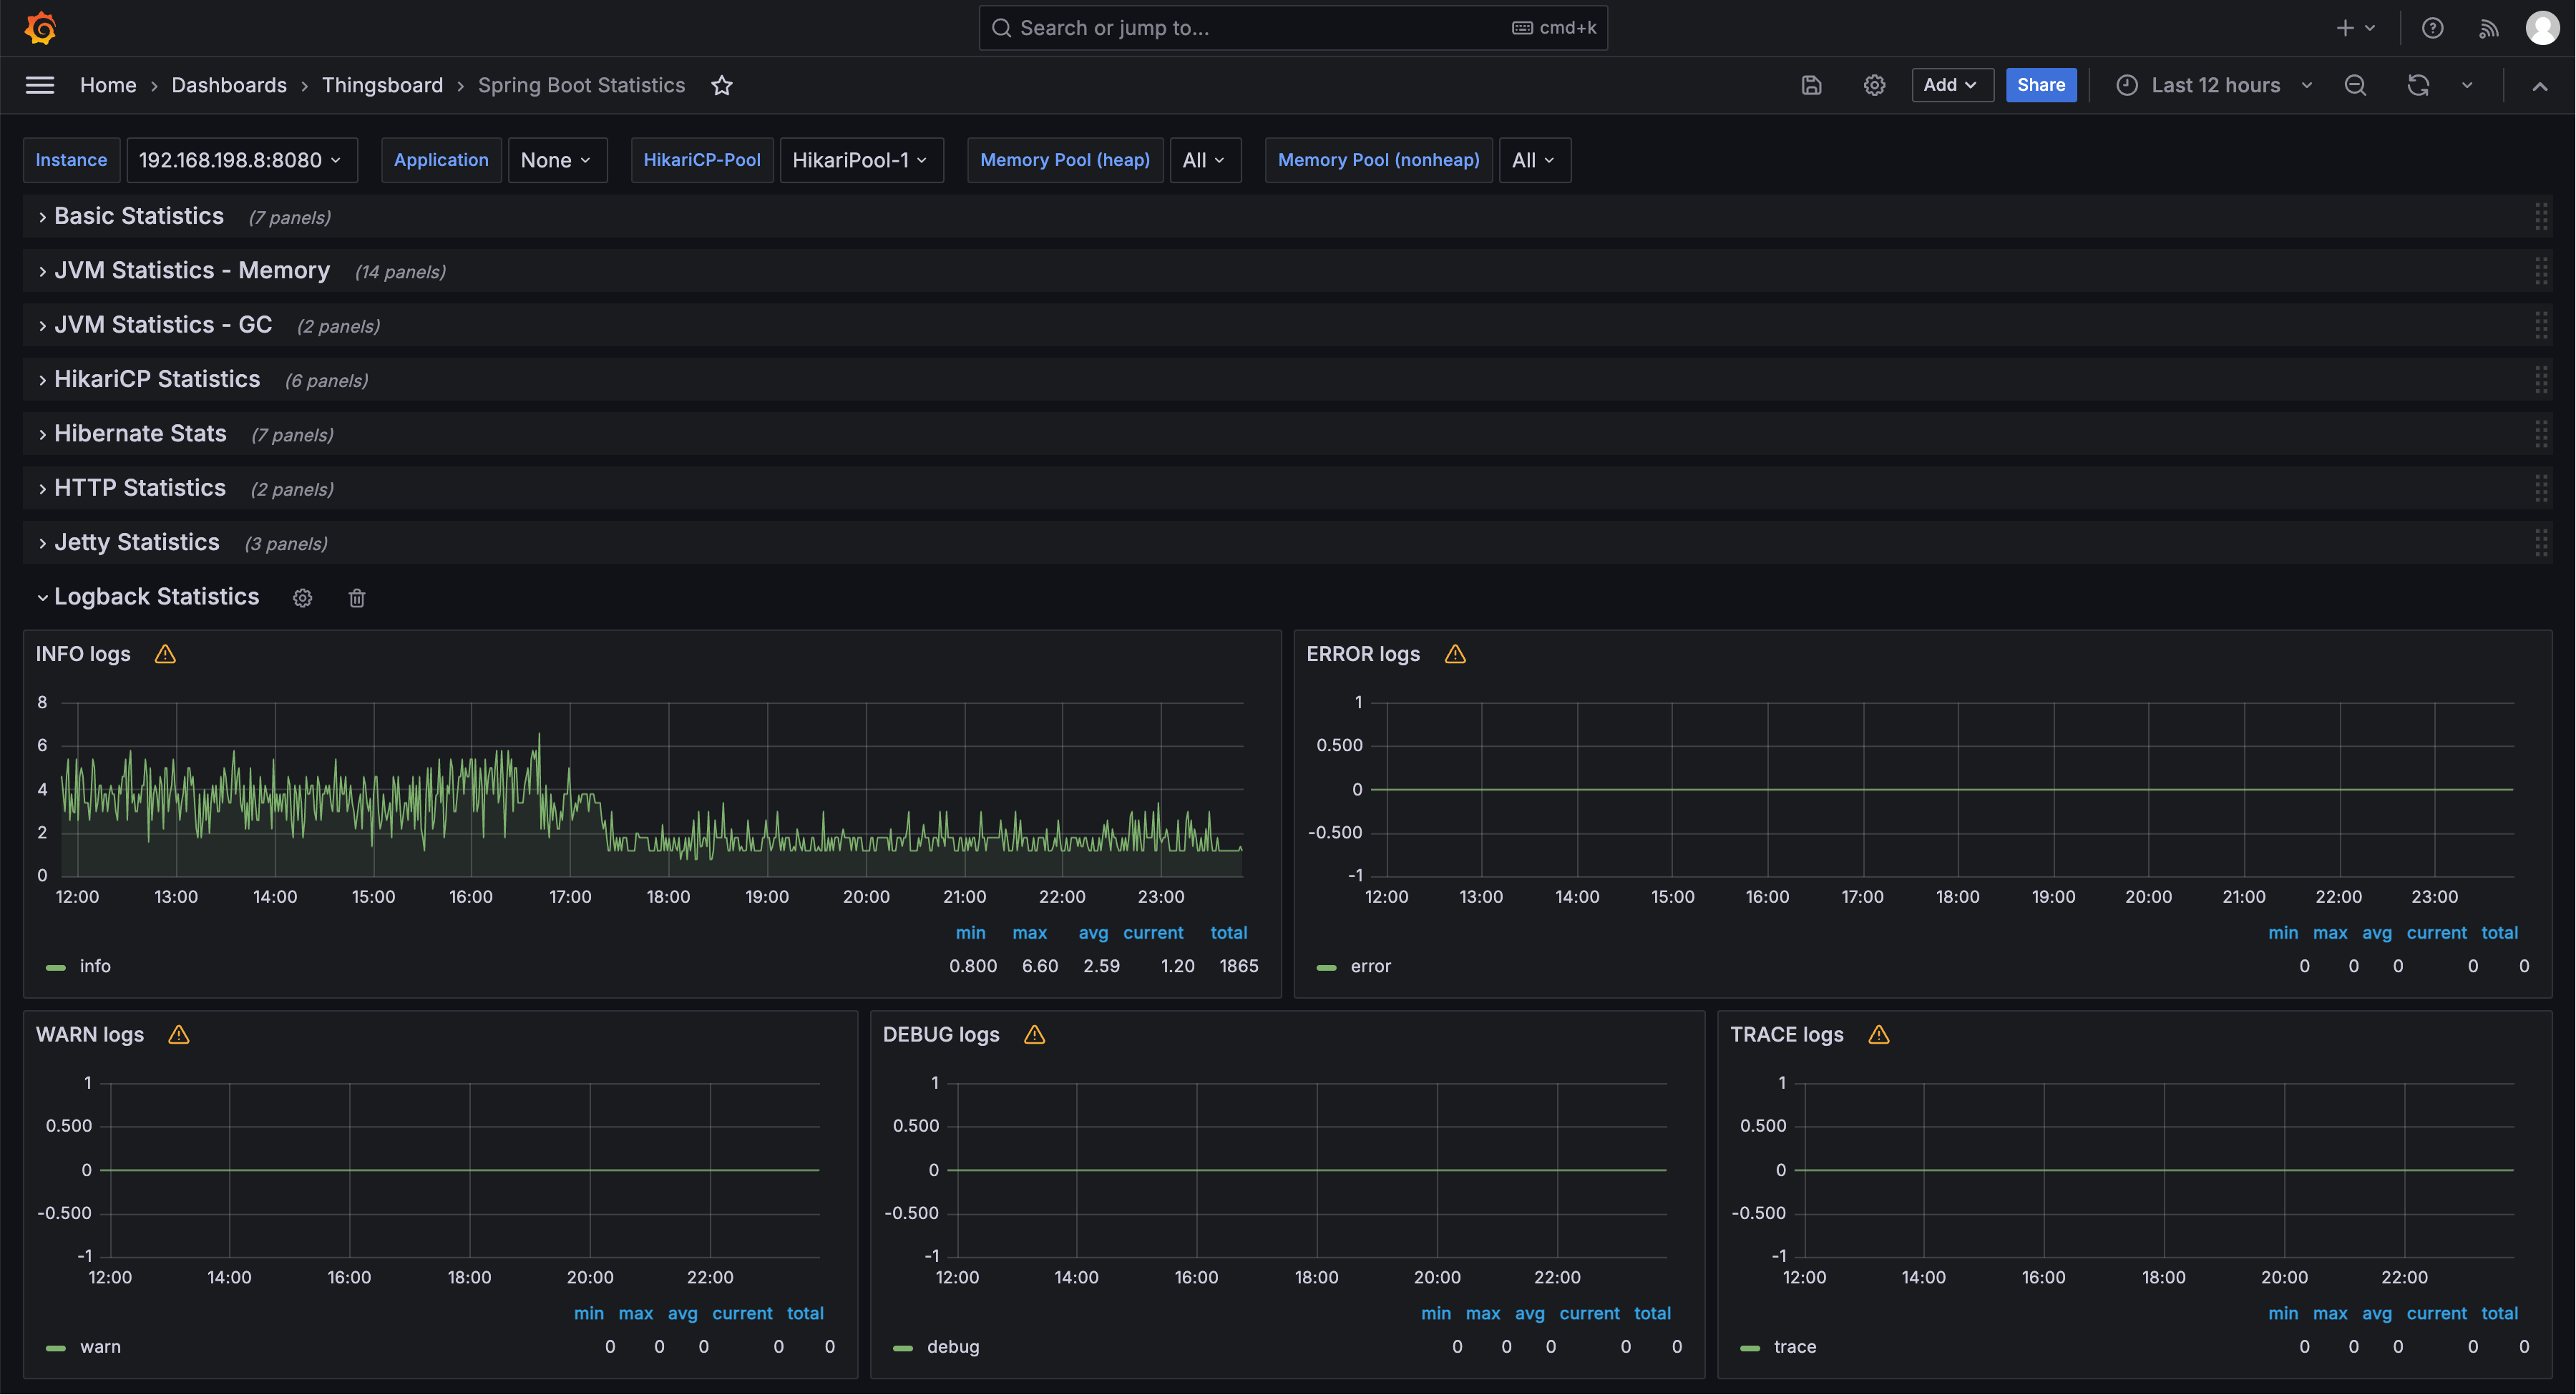Image resolution: width=2576 pixels, height=1395 pixels.
Task: Open the Last 12 hours time picker
Action: coord(2214,85)
